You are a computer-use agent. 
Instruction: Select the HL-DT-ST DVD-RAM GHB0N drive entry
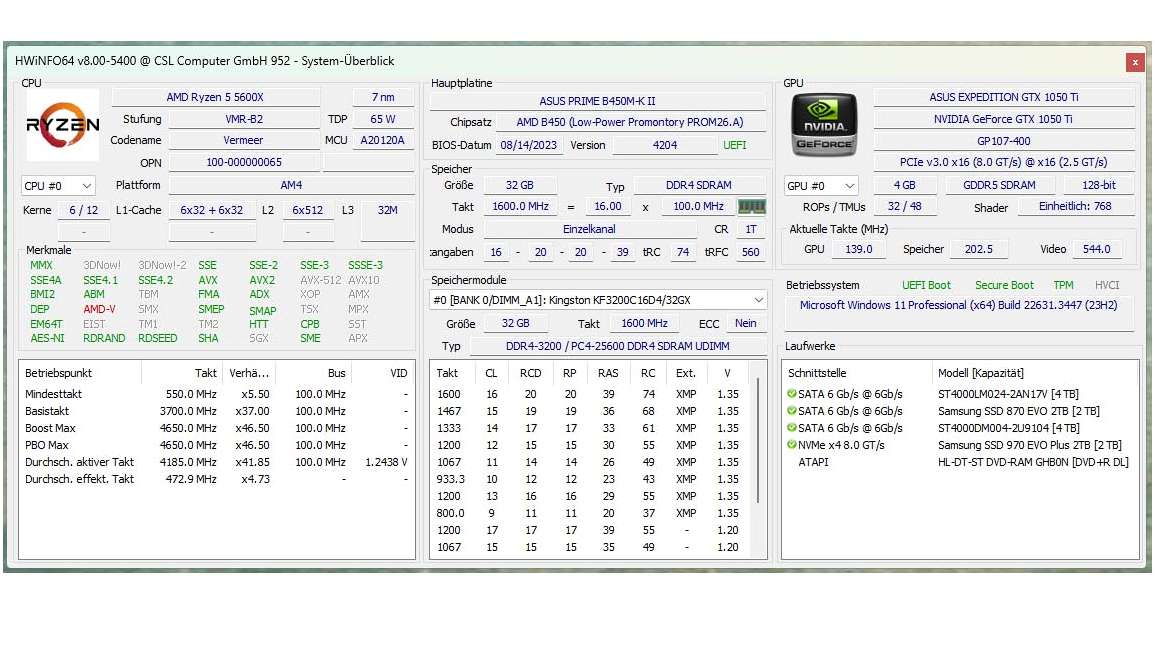pos(1033,462)
